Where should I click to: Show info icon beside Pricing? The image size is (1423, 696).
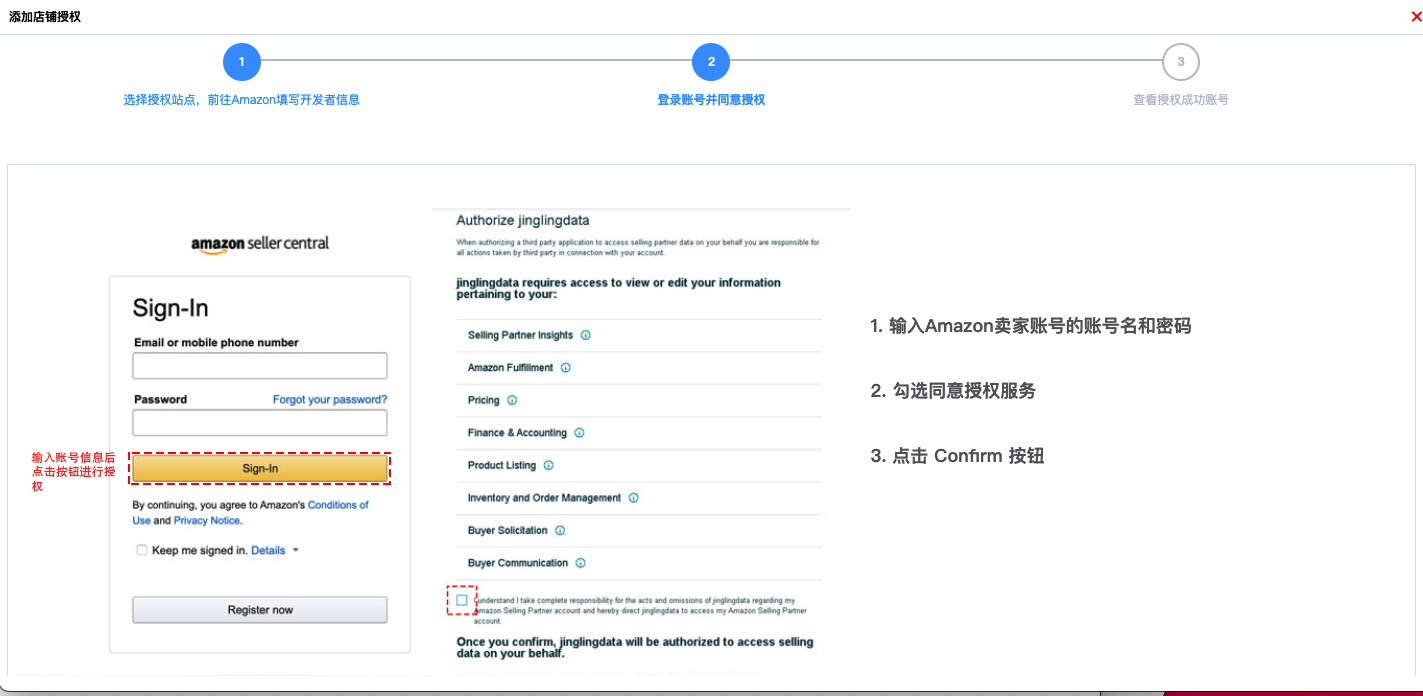(512, 400)
